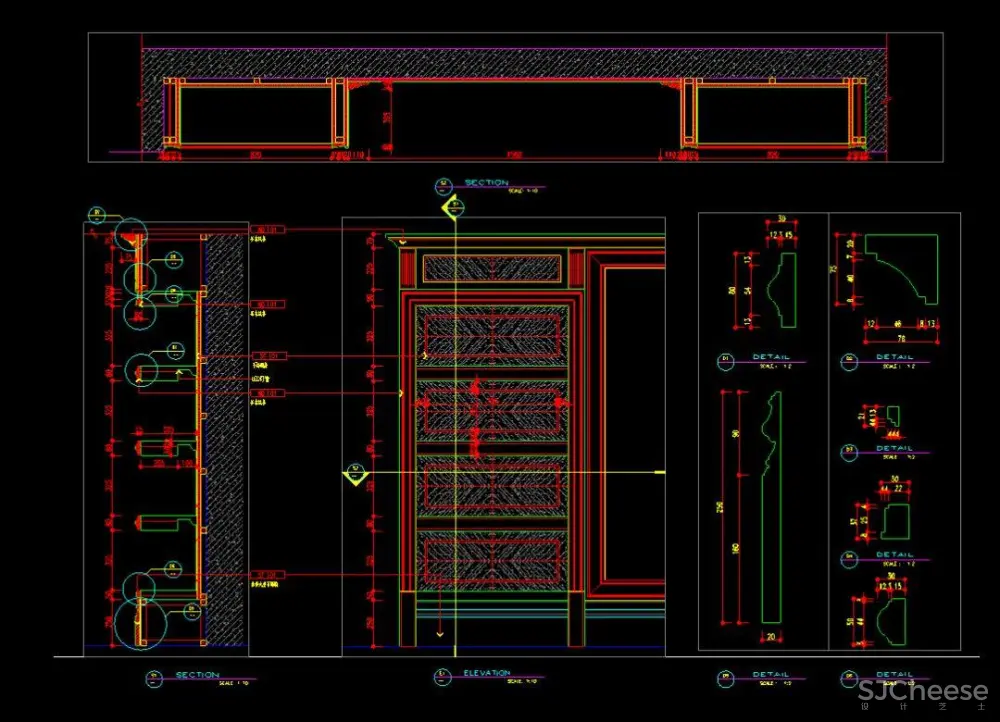Click the ELEVATION title text
This screenshot has width=1000, height=722.
click(x=486, y=673)
